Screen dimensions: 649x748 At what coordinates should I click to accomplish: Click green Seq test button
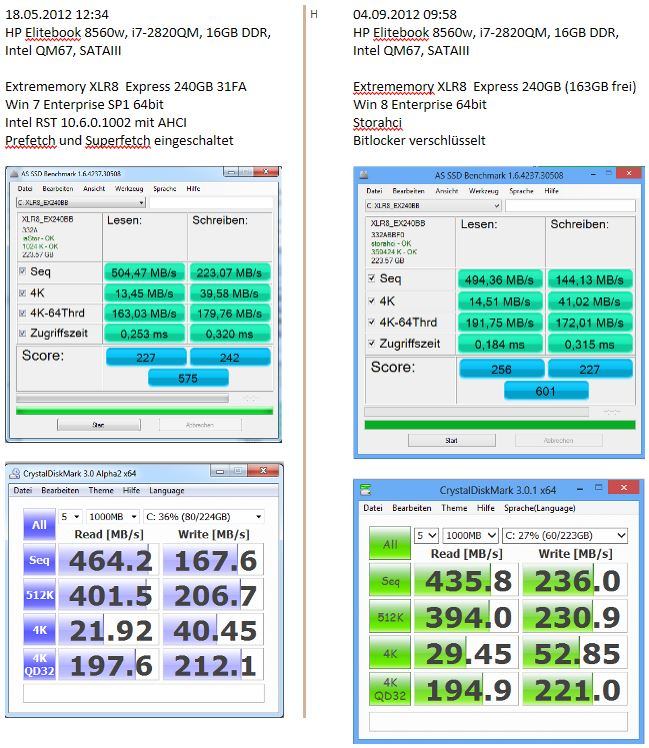[390, 581]
